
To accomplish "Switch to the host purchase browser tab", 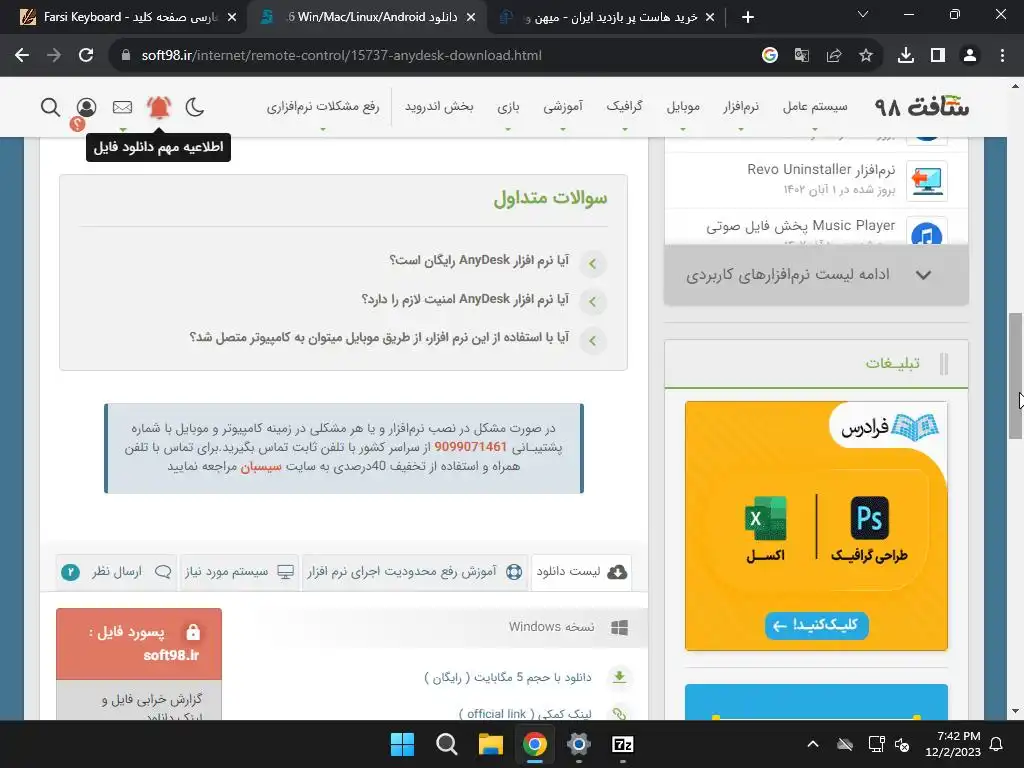I will tap(606, 17).
